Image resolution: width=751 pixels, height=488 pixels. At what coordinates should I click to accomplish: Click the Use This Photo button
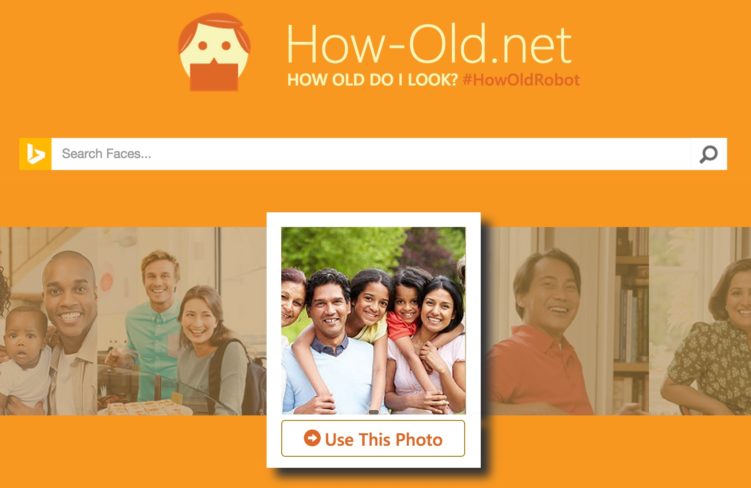pos(373,438)
